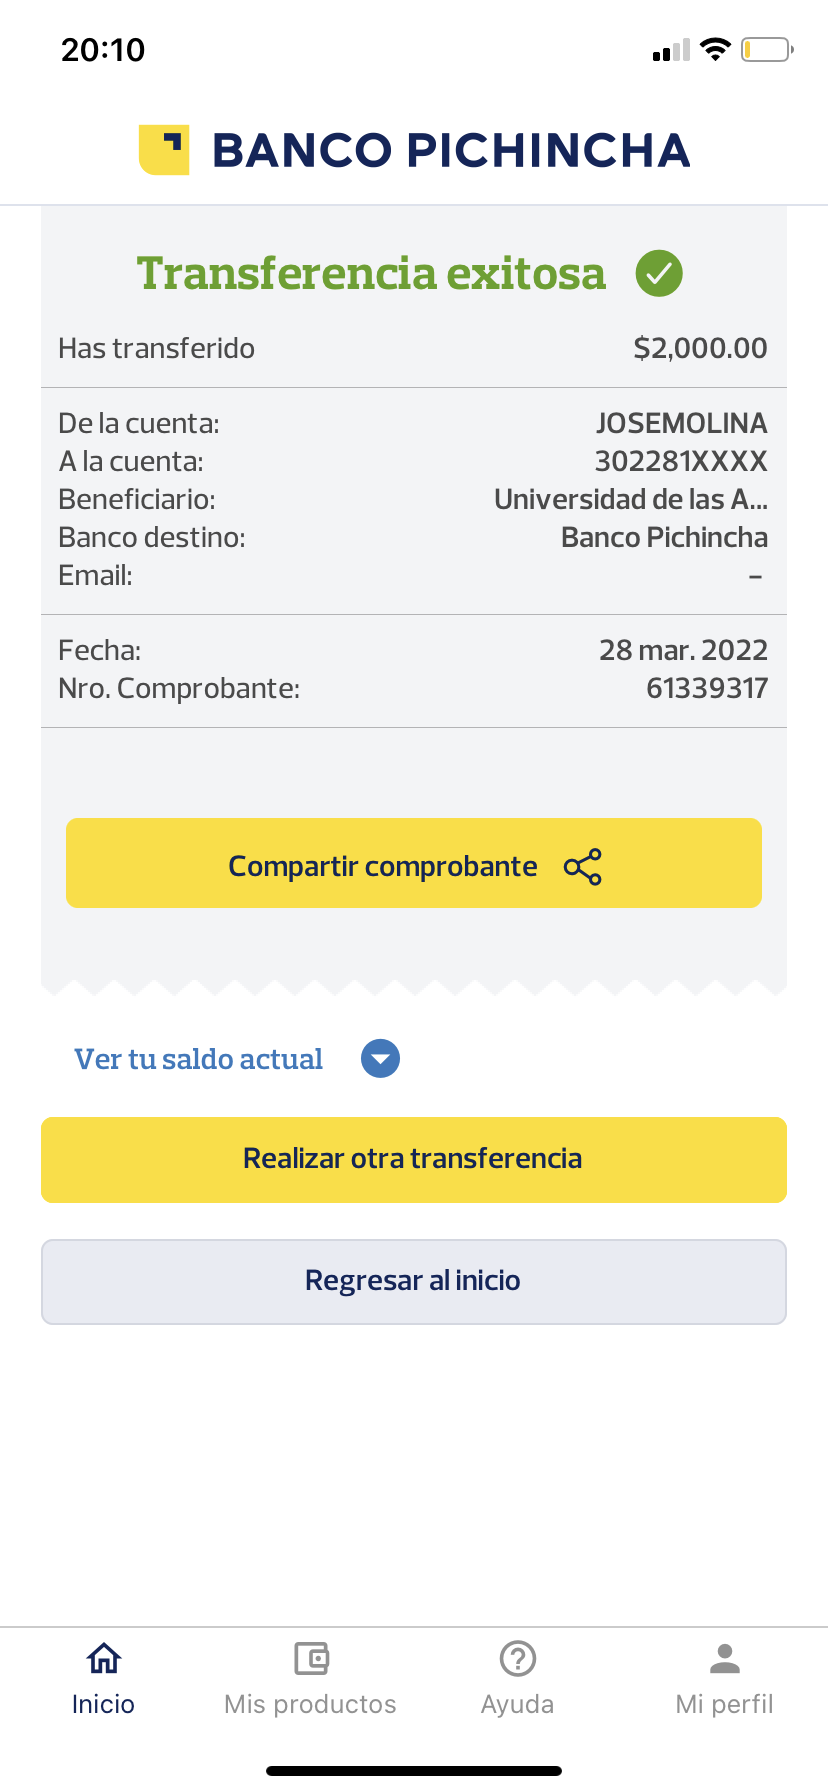Tap the Wi-Fi icon in status bar

point(715,49)
